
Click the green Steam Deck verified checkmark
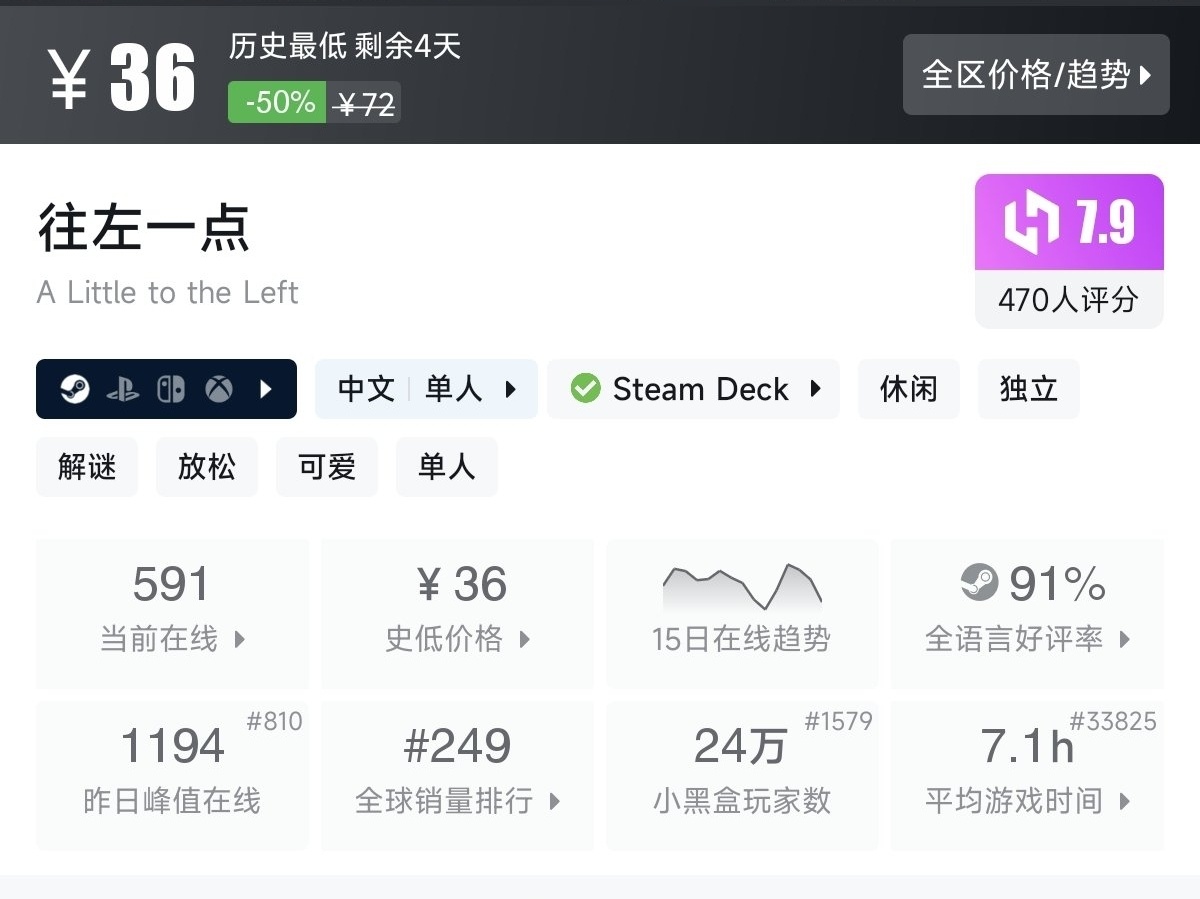click(586, 388)
